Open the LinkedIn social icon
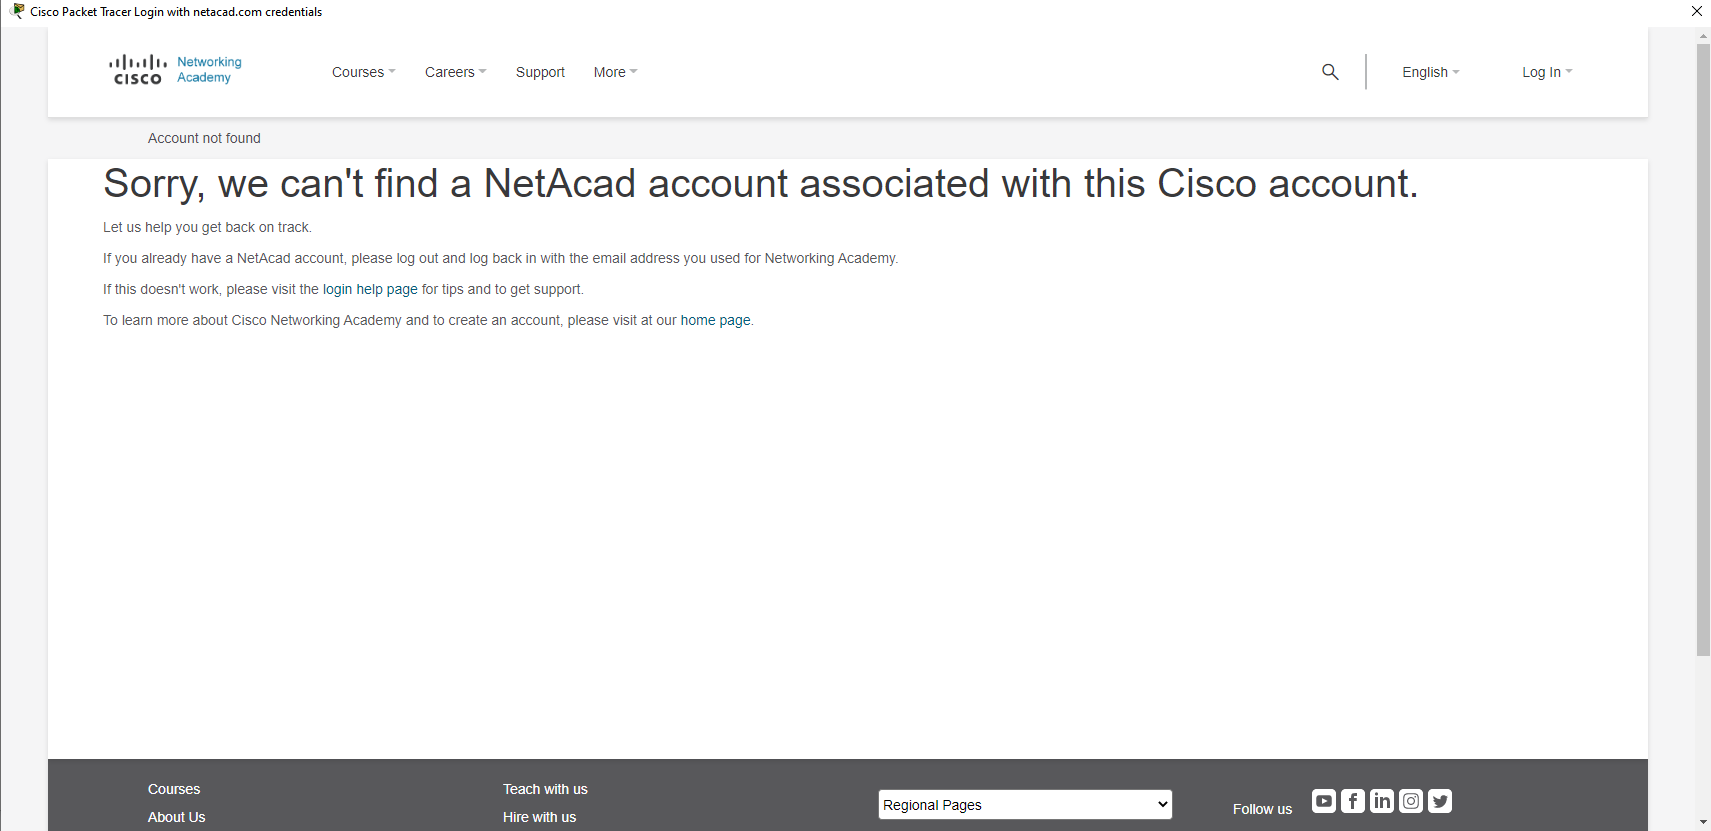The image size is (1711, 831). click(1382, 801)
